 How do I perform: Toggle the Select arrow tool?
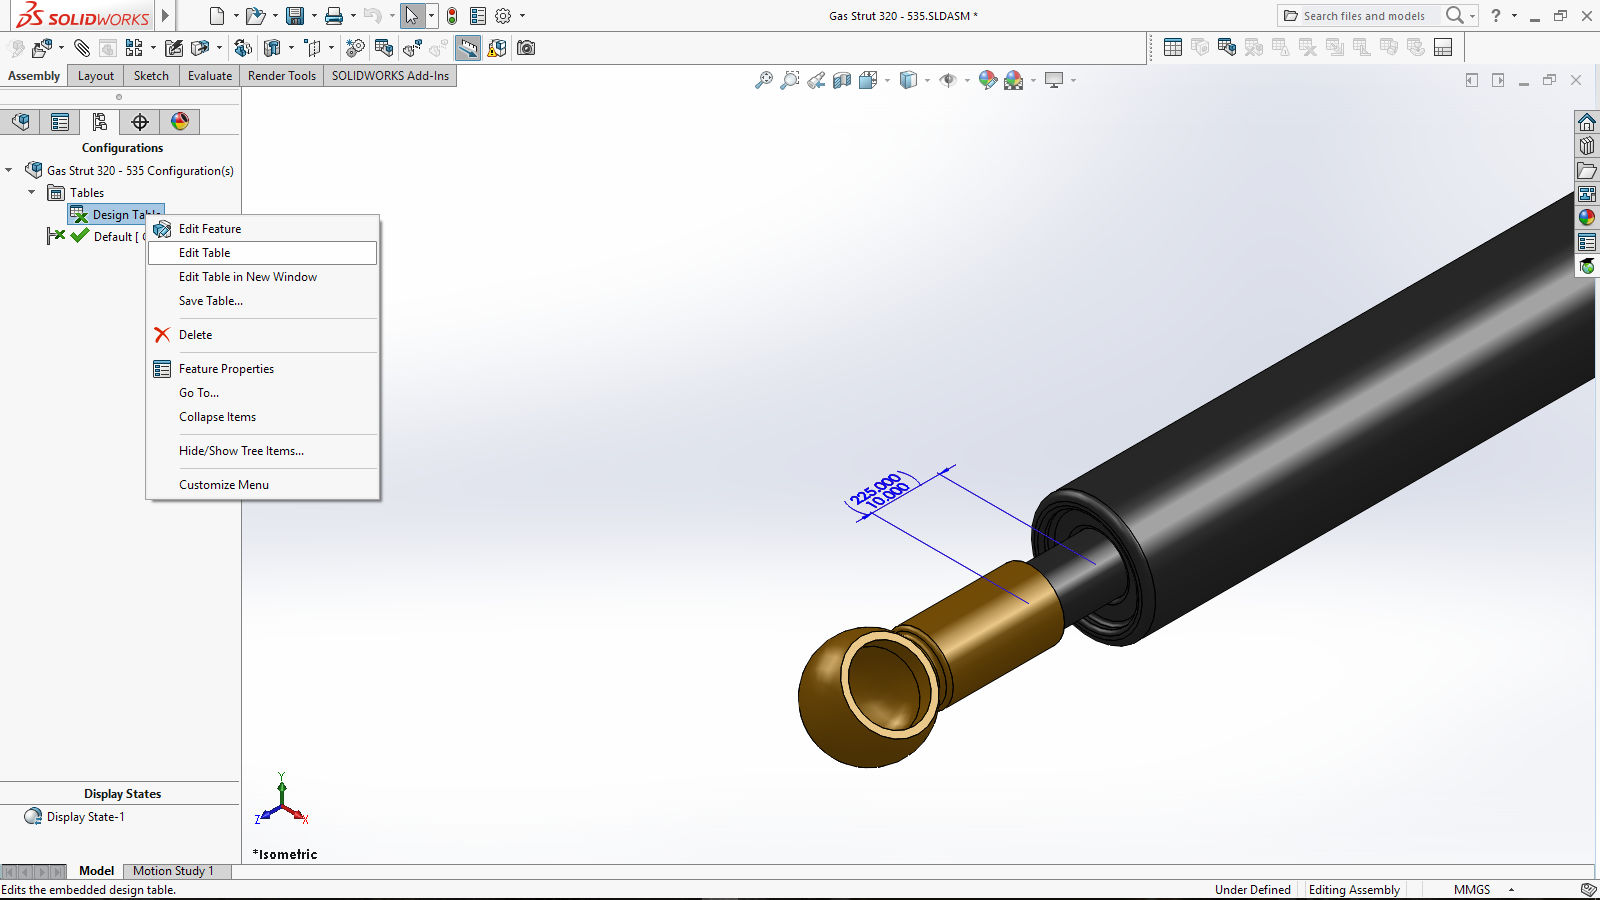(411, 16)
